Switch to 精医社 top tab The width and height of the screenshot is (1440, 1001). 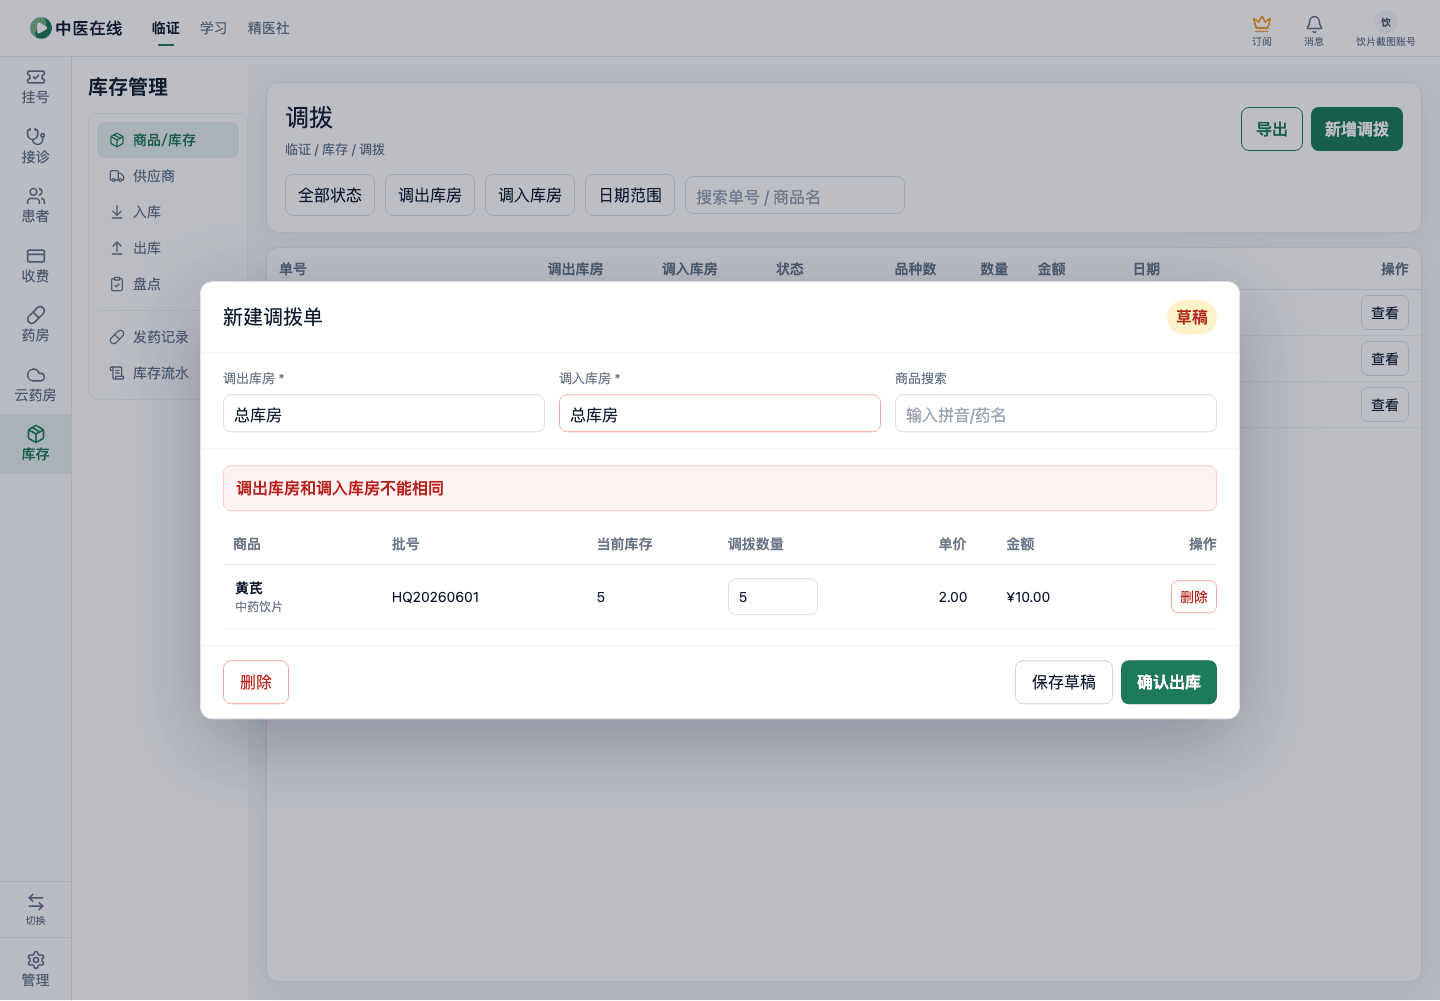(x=269, y=28)
